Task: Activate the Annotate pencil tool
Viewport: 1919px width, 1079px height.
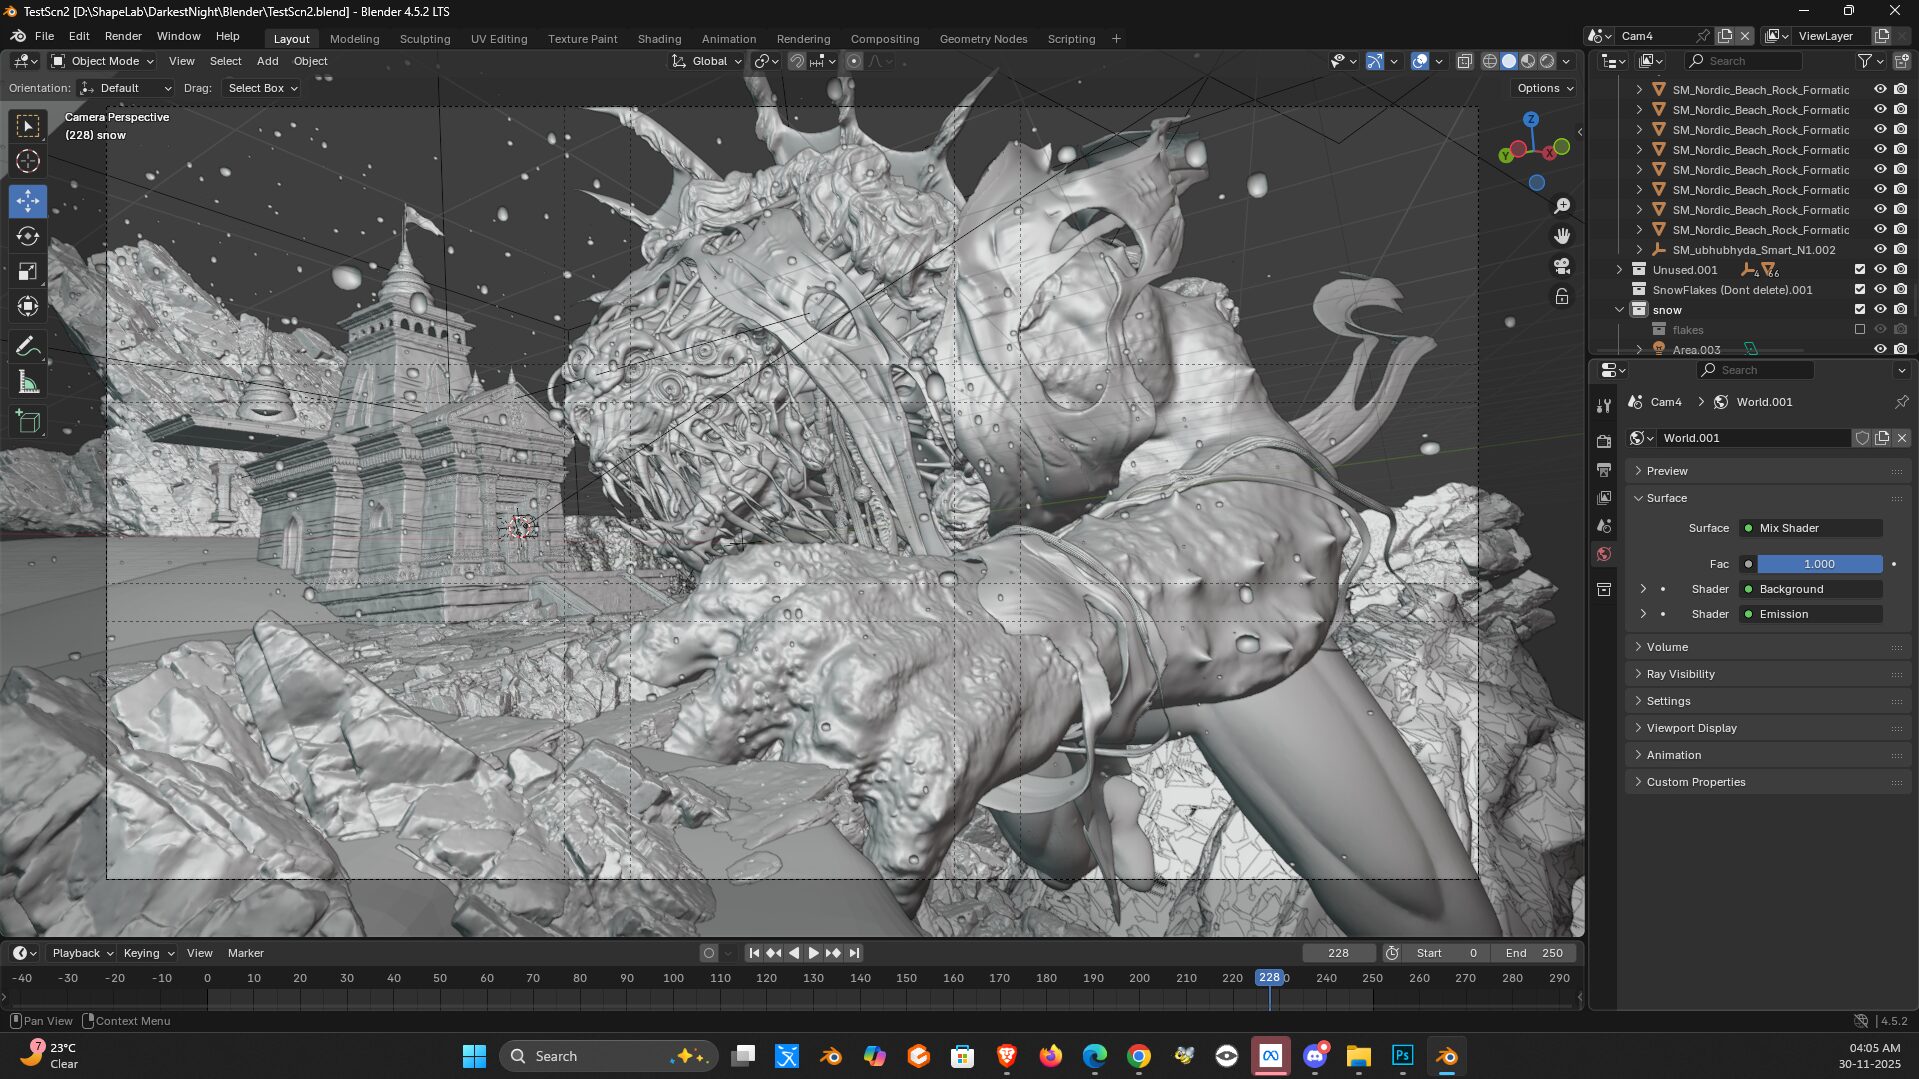Action: click(x=28, y=347)
